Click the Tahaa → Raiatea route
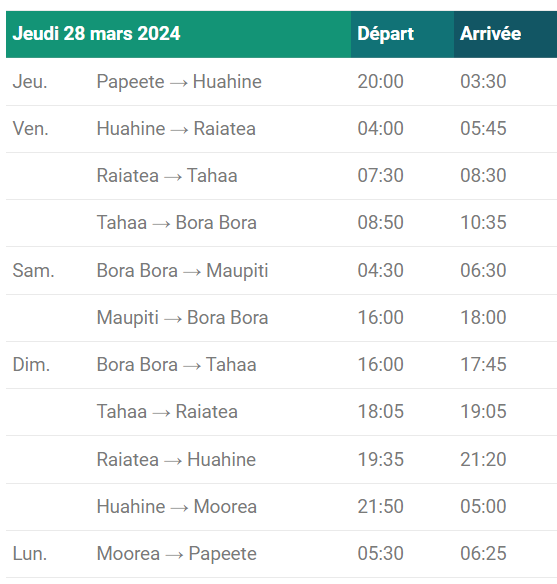 point(167,412)
